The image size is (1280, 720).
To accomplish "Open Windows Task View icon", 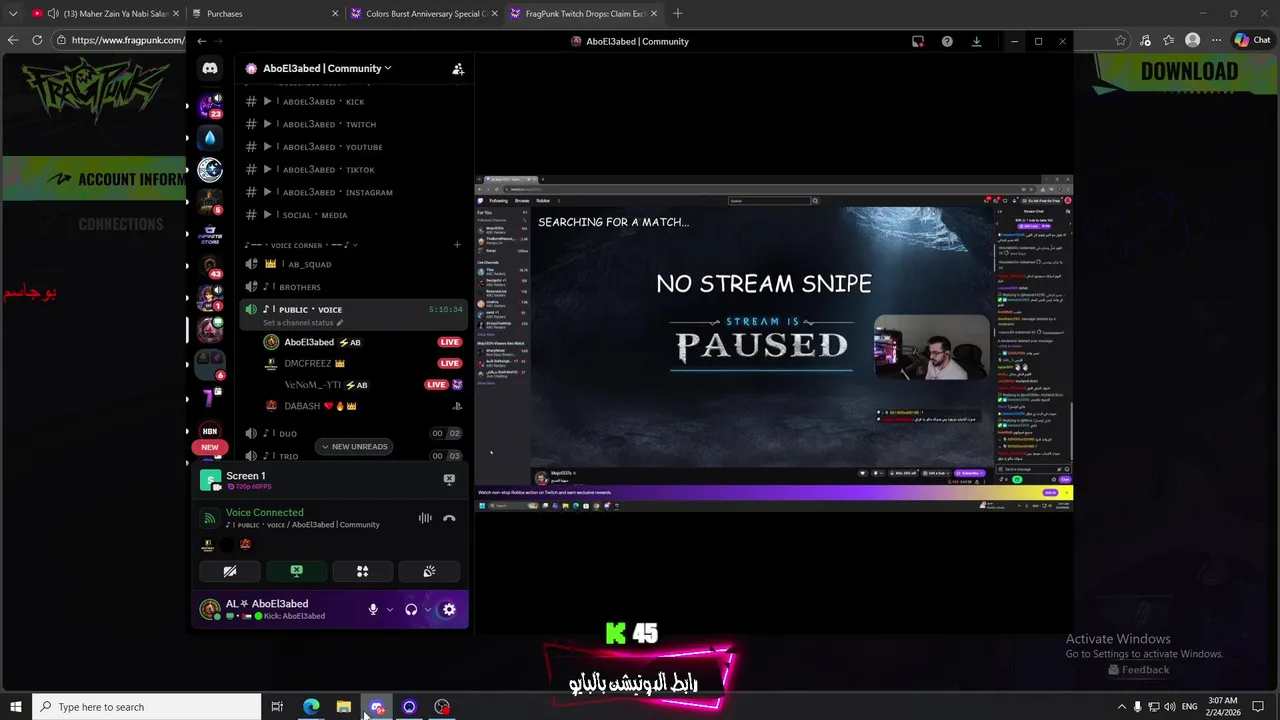I will tap(277, 707).
